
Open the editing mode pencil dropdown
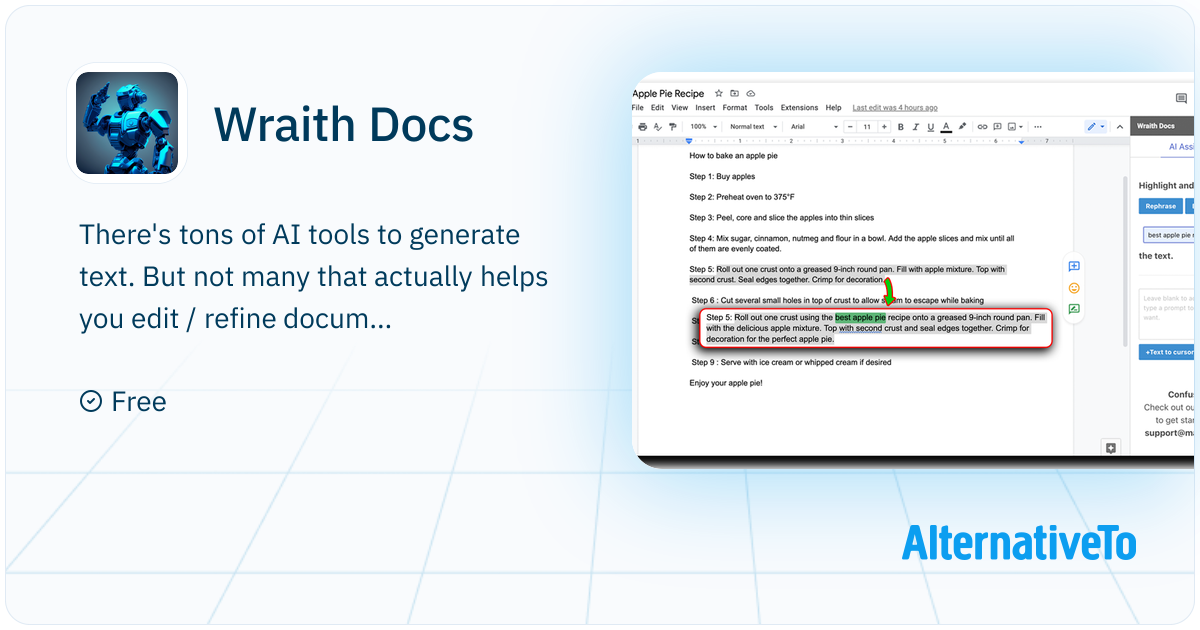(1096, 127)
